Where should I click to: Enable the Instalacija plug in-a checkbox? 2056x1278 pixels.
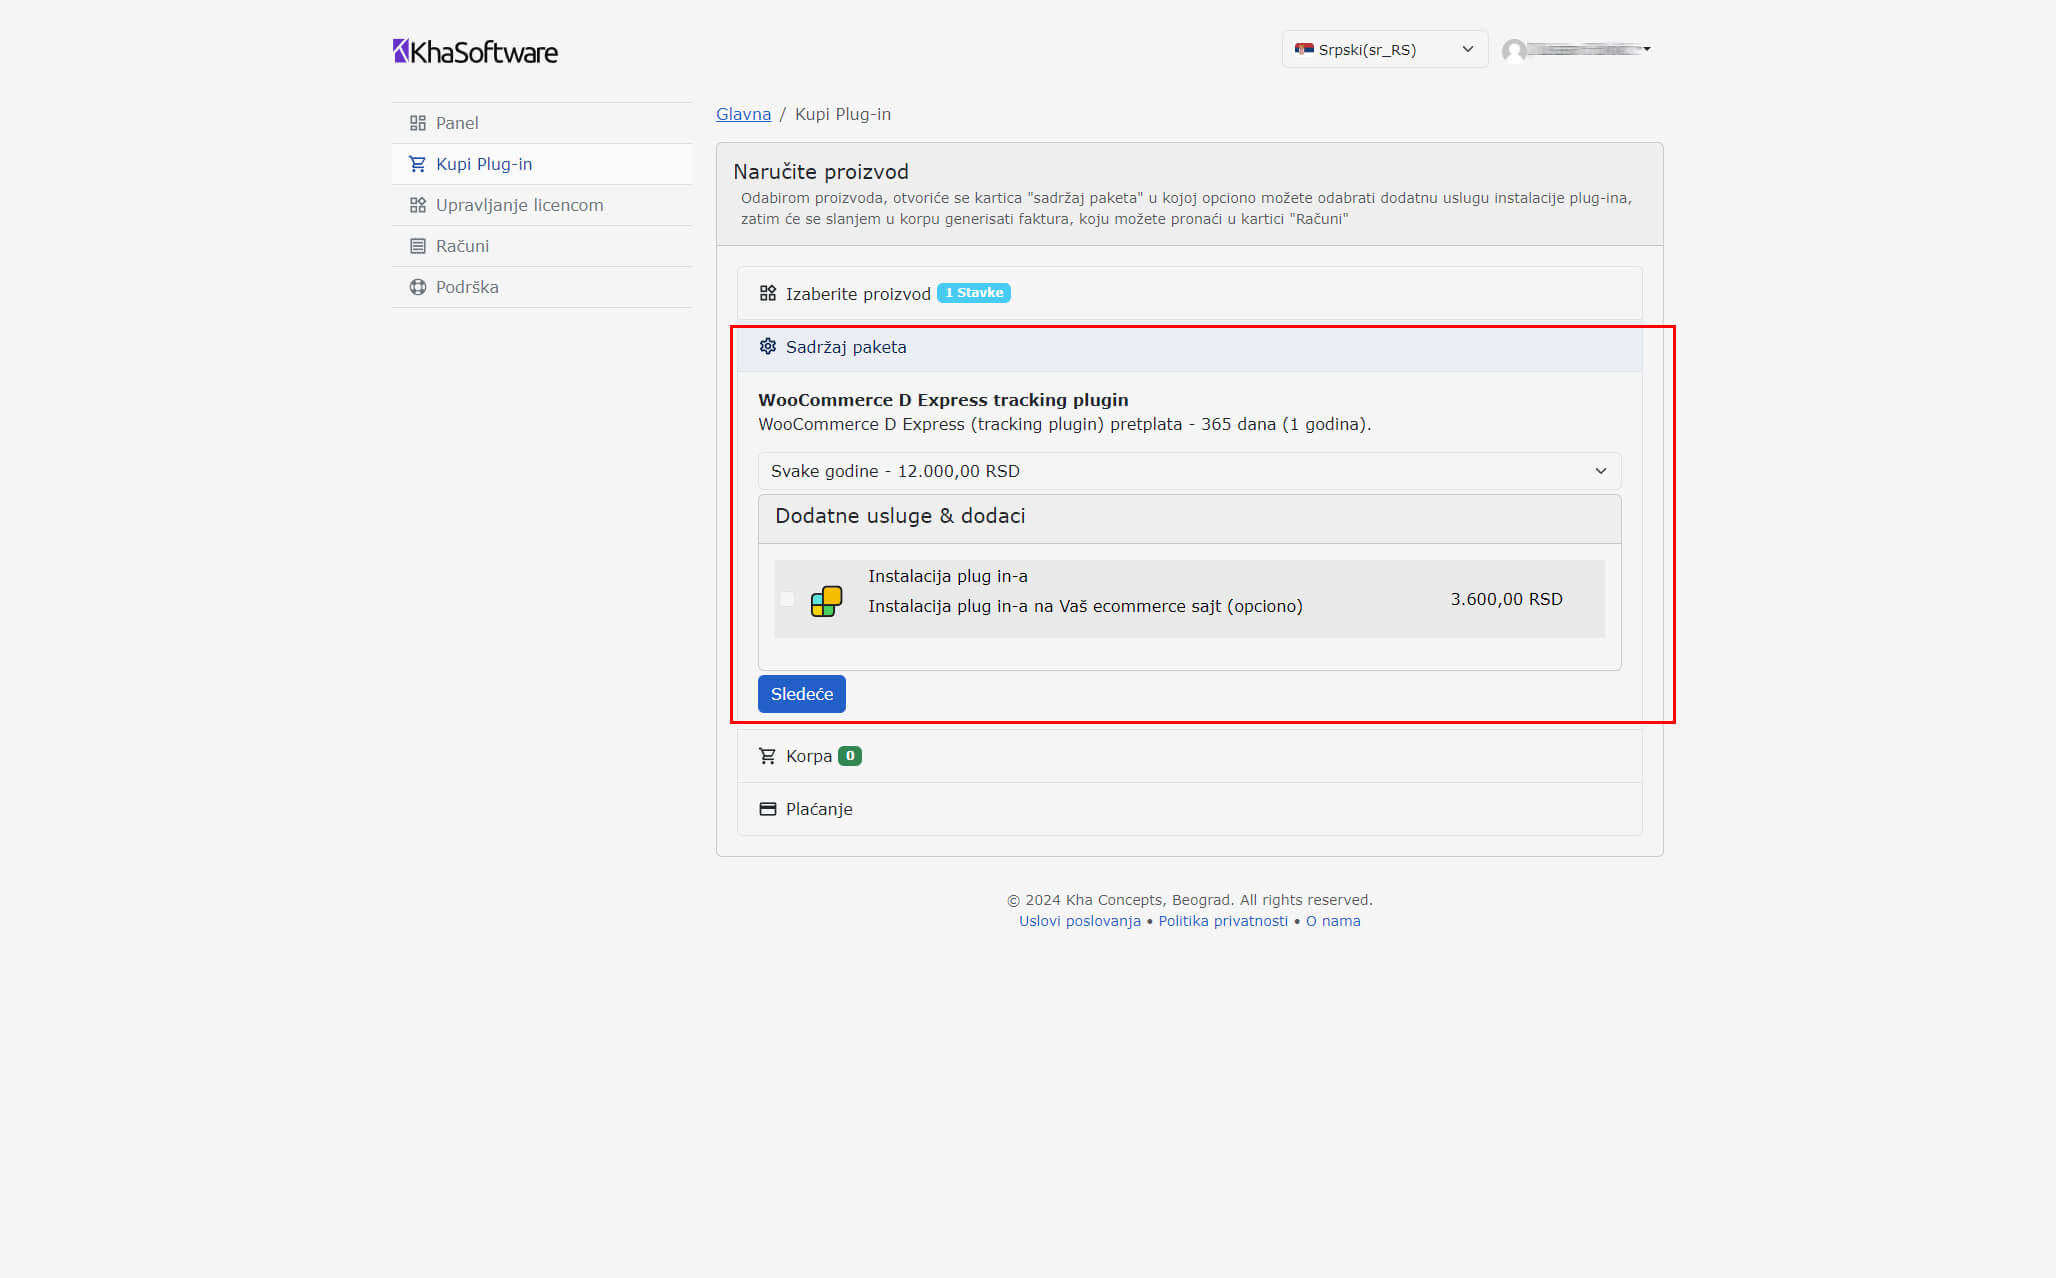click(787, 599)
